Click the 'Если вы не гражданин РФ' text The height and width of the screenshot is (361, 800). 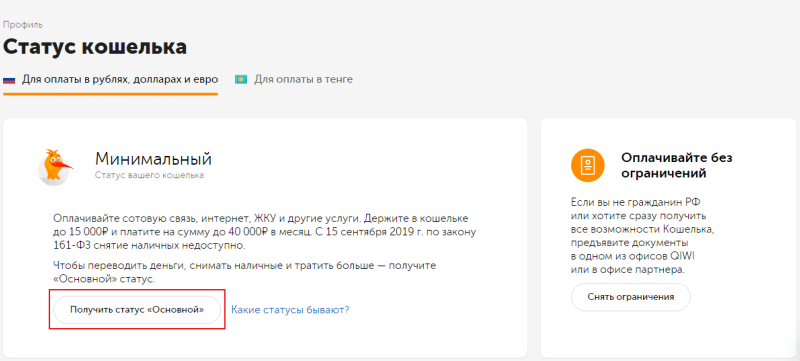click(x=636, y=201)
